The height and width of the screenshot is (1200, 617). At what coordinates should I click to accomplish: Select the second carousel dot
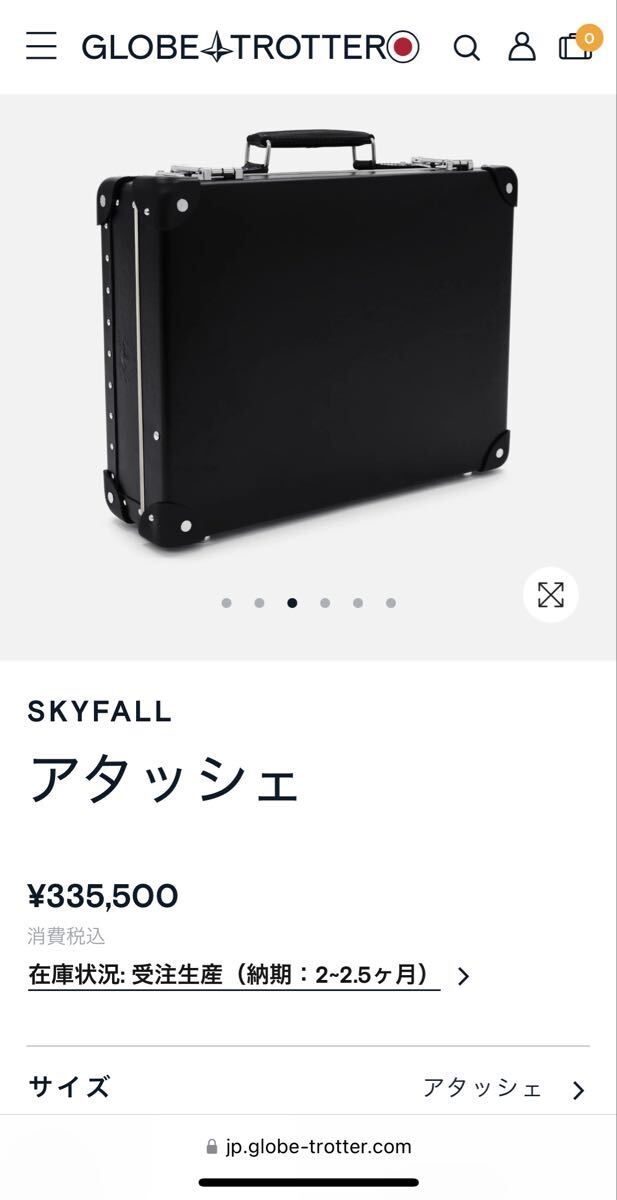point(259,603)
